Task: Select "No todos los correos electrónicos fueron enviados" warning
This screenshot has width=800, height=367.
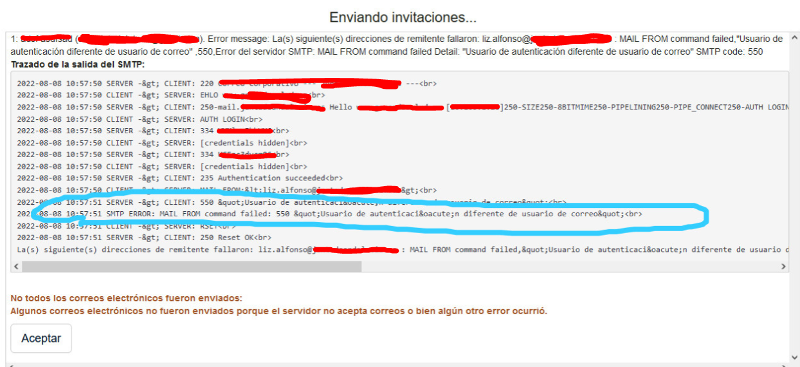Action: point(127,298)
